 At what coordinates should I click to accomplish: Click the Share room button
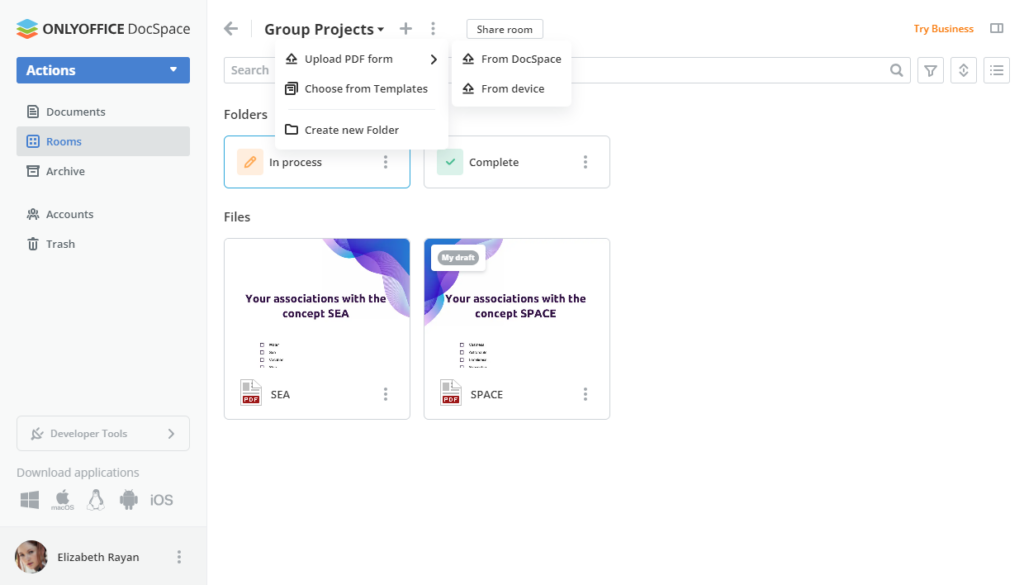coord(504,28)
